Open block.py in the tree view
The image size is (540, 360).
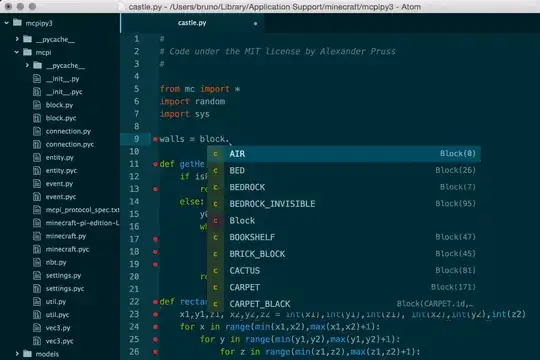pyautogui.click(x=59, y=105)
